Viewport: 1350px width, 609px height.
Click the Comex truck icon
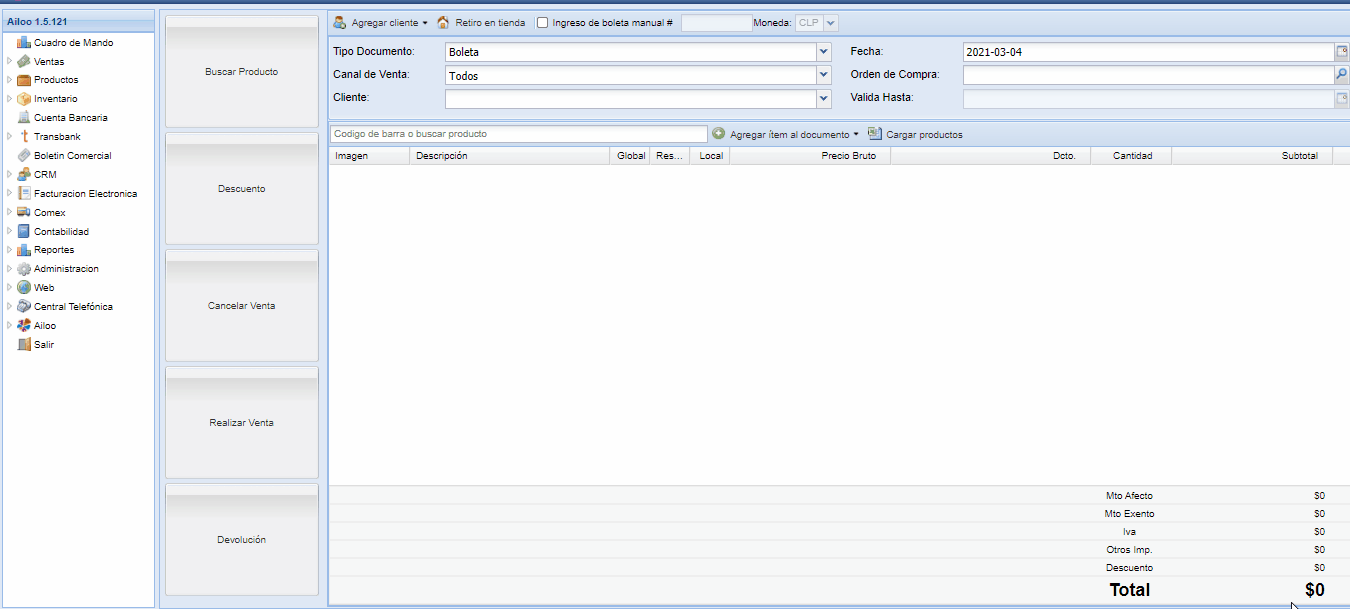(24, 212)
